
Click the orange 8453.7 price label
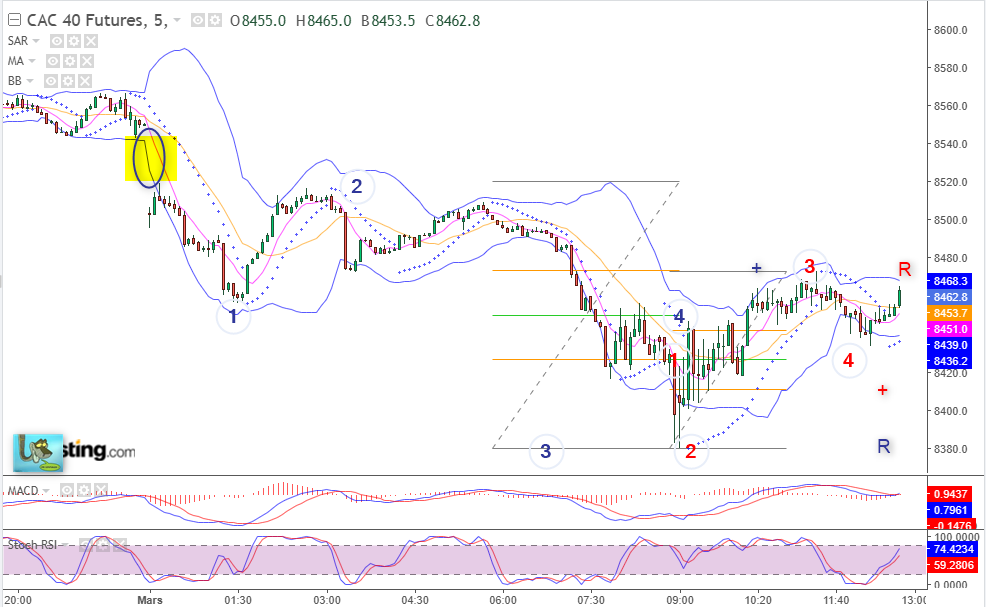tap(950, 313)
